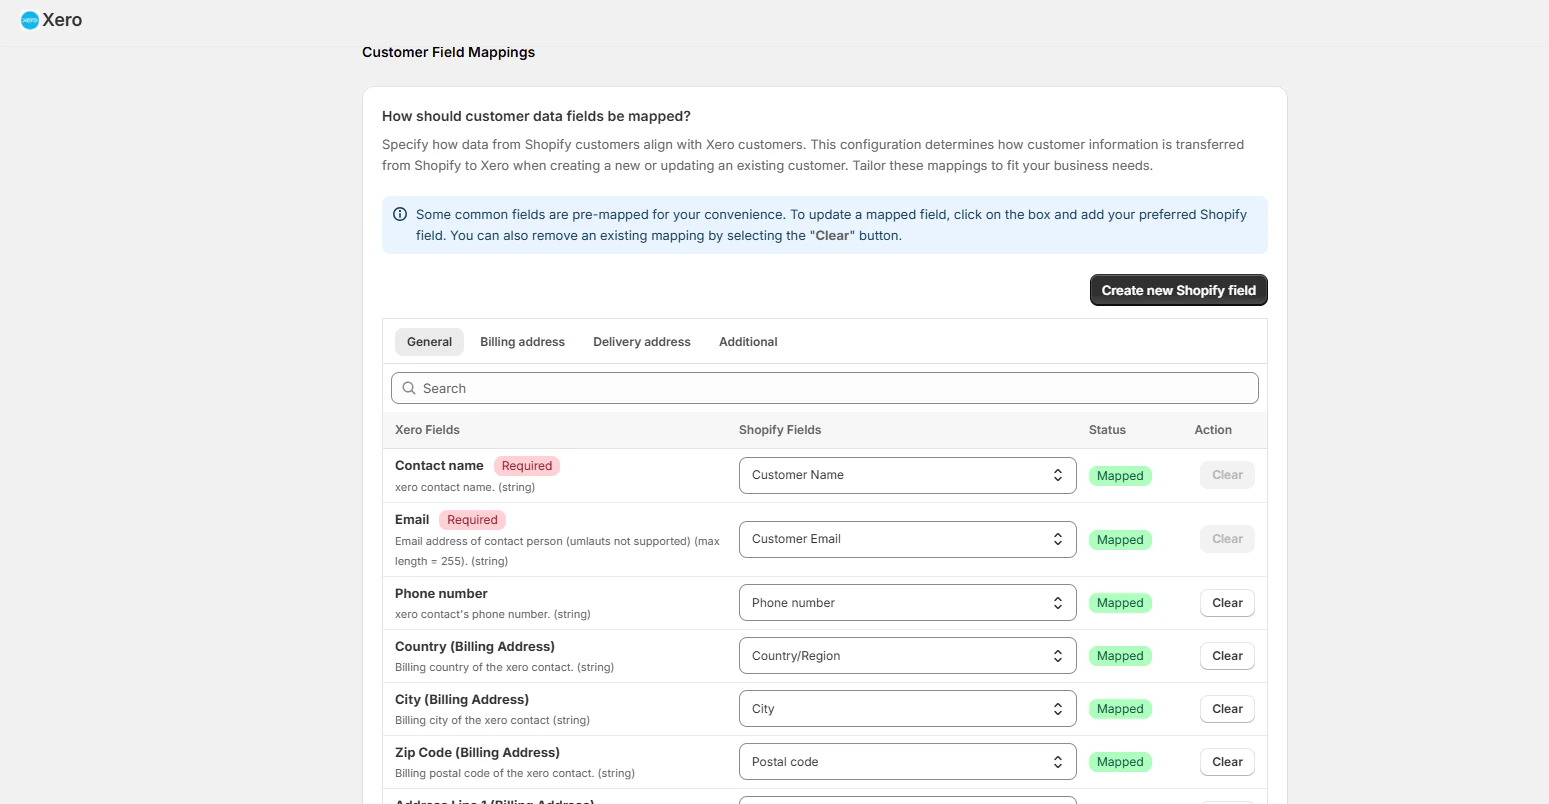
Task: Open the Postal code Shopify field dropdown
Action: point(908,762)
